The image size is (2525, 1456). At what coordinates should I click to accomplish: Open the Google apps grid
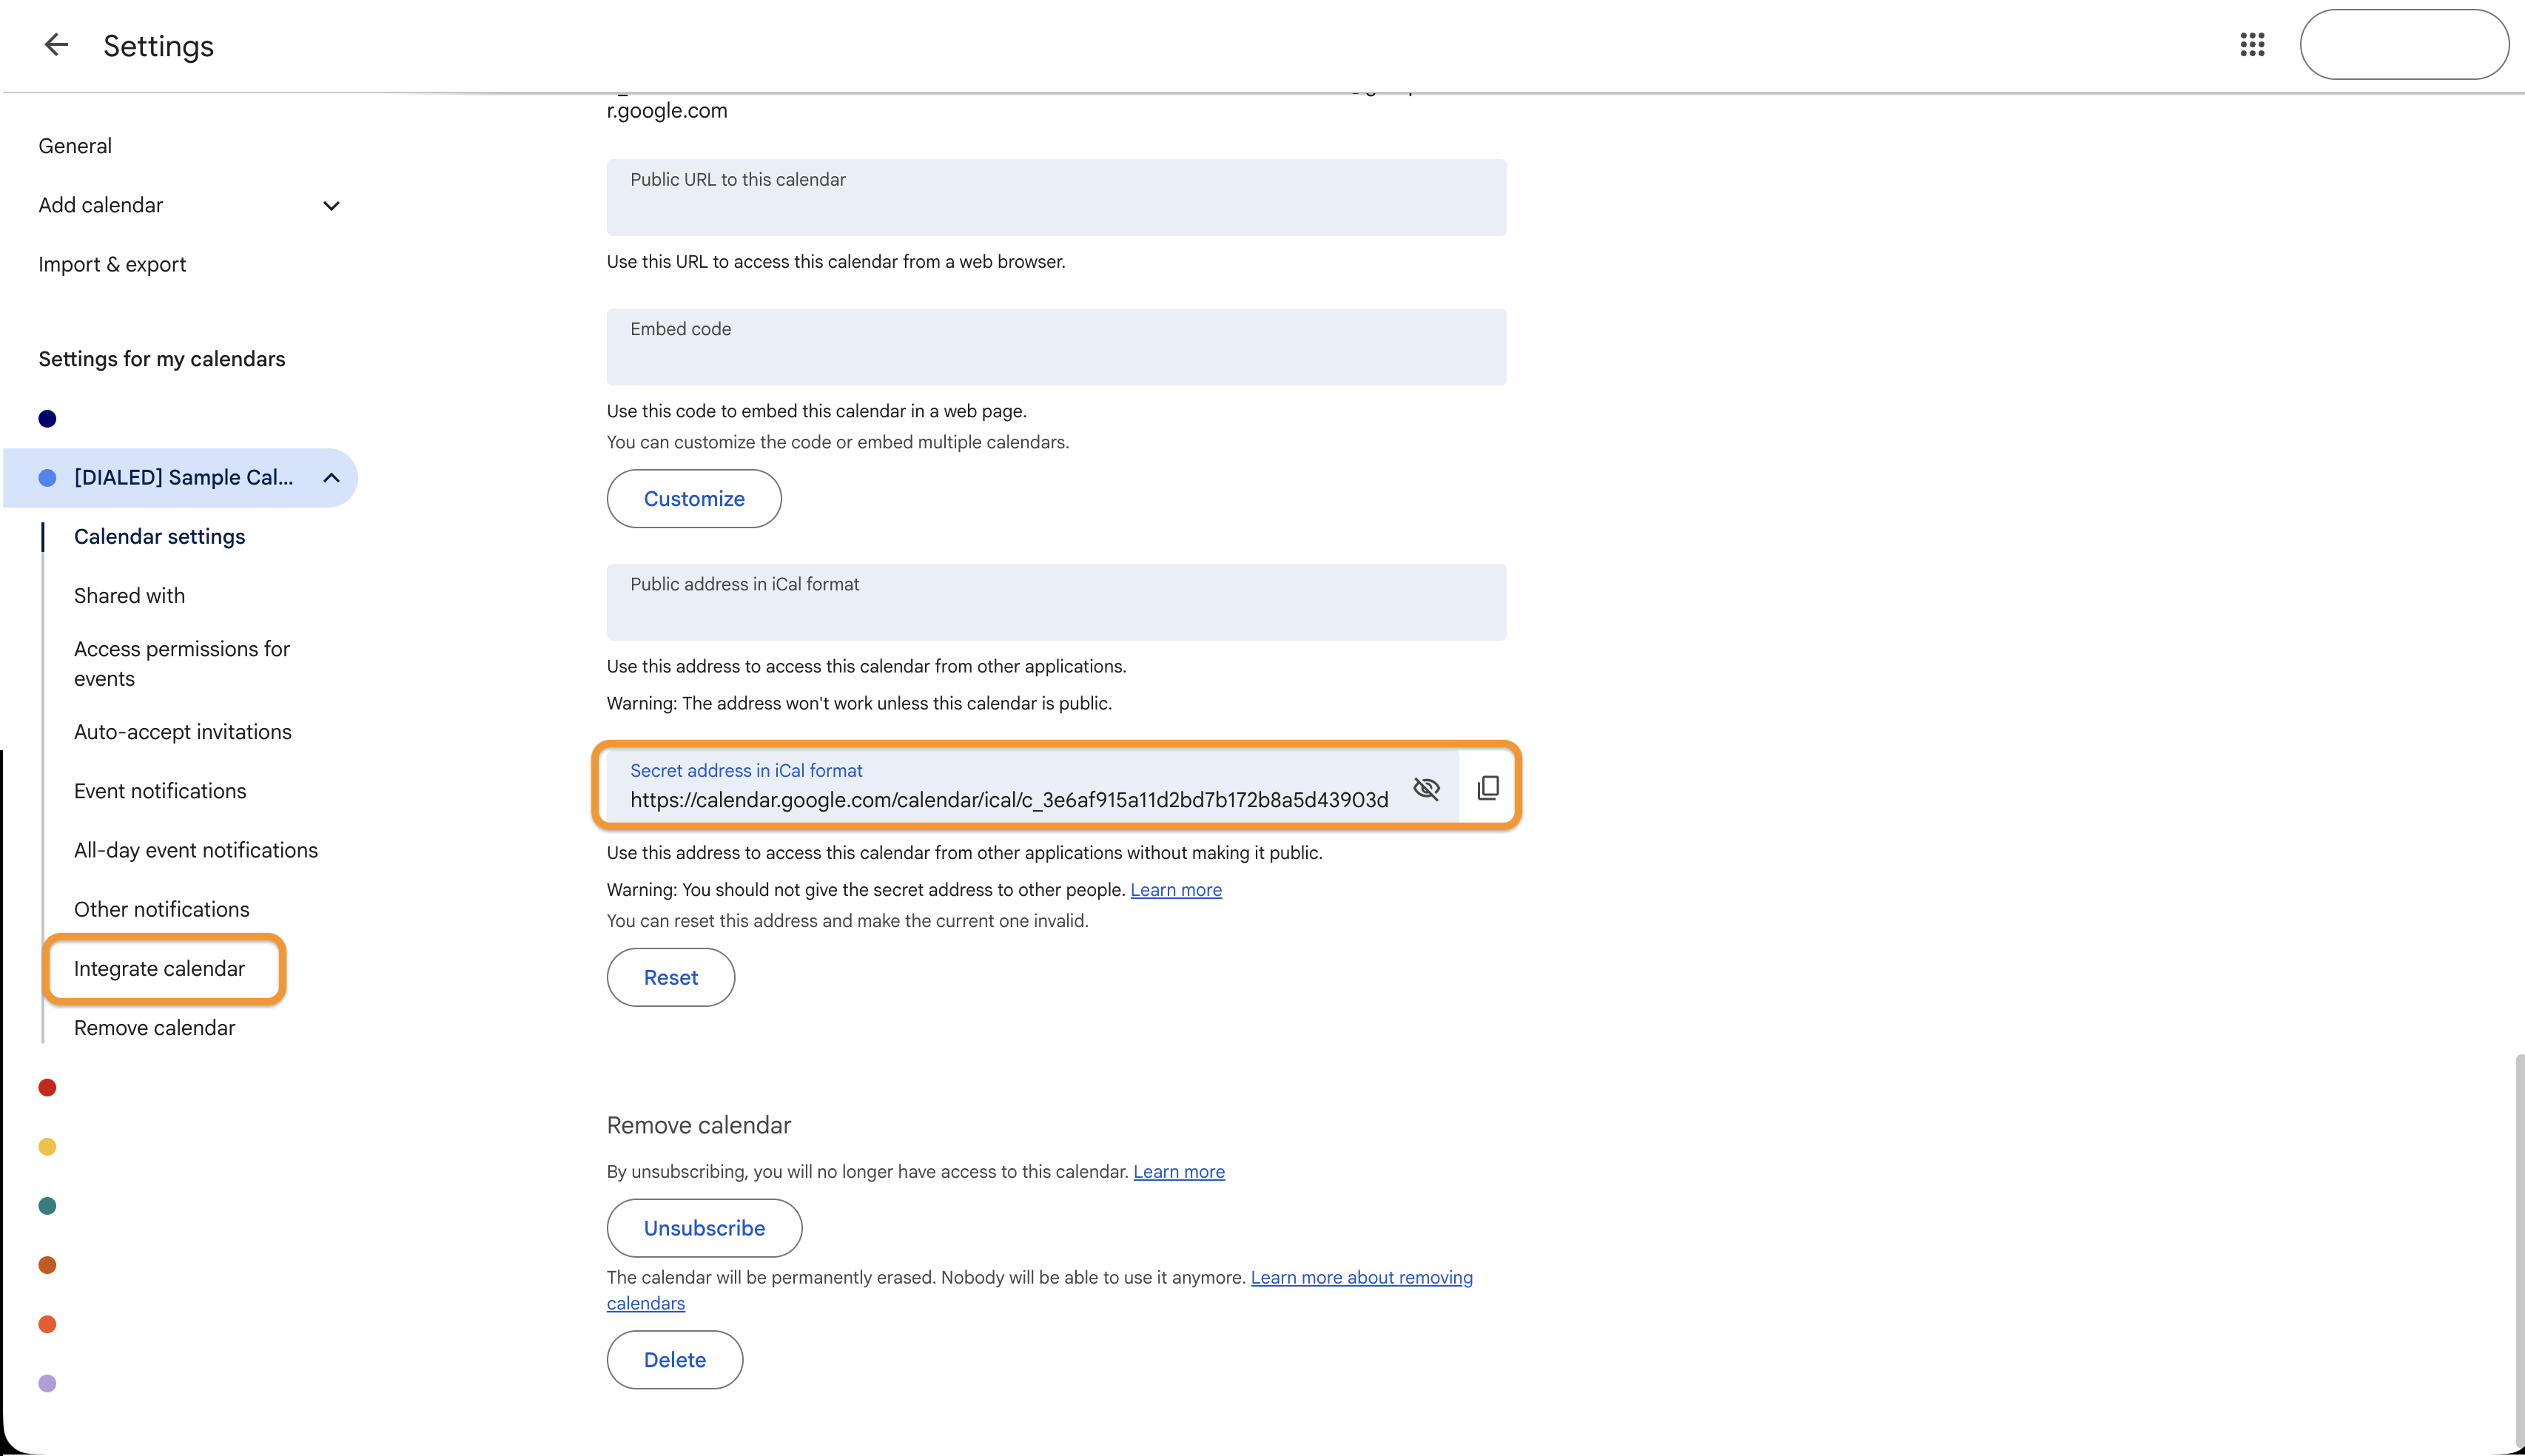2252,45
